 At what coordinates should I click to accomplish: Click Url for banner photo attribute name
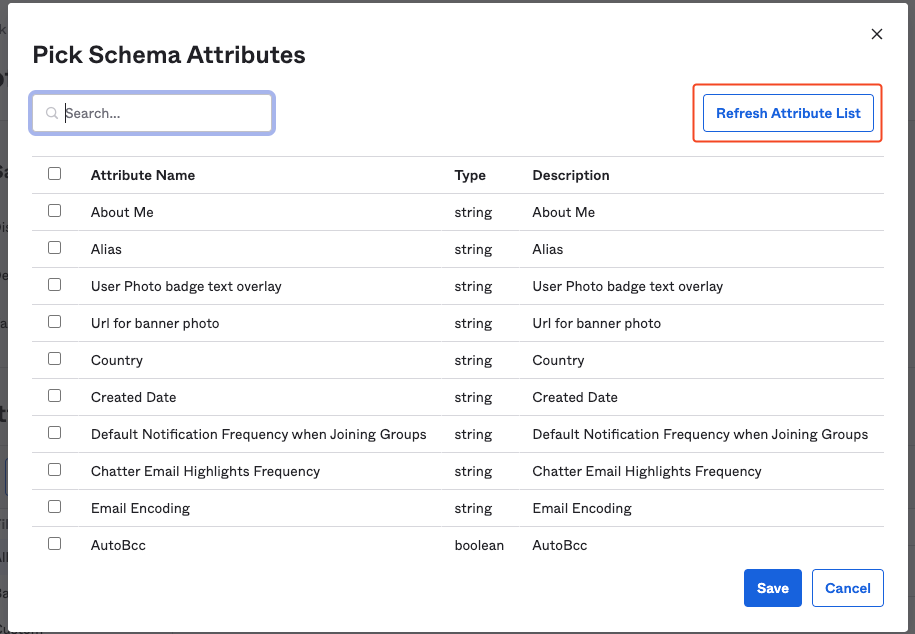point(155,323)
